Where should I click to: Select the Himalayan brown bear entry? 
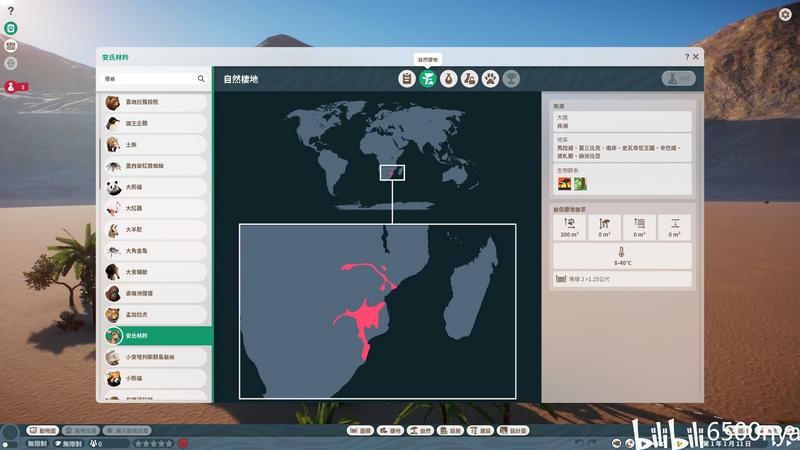tap(156, 102)
